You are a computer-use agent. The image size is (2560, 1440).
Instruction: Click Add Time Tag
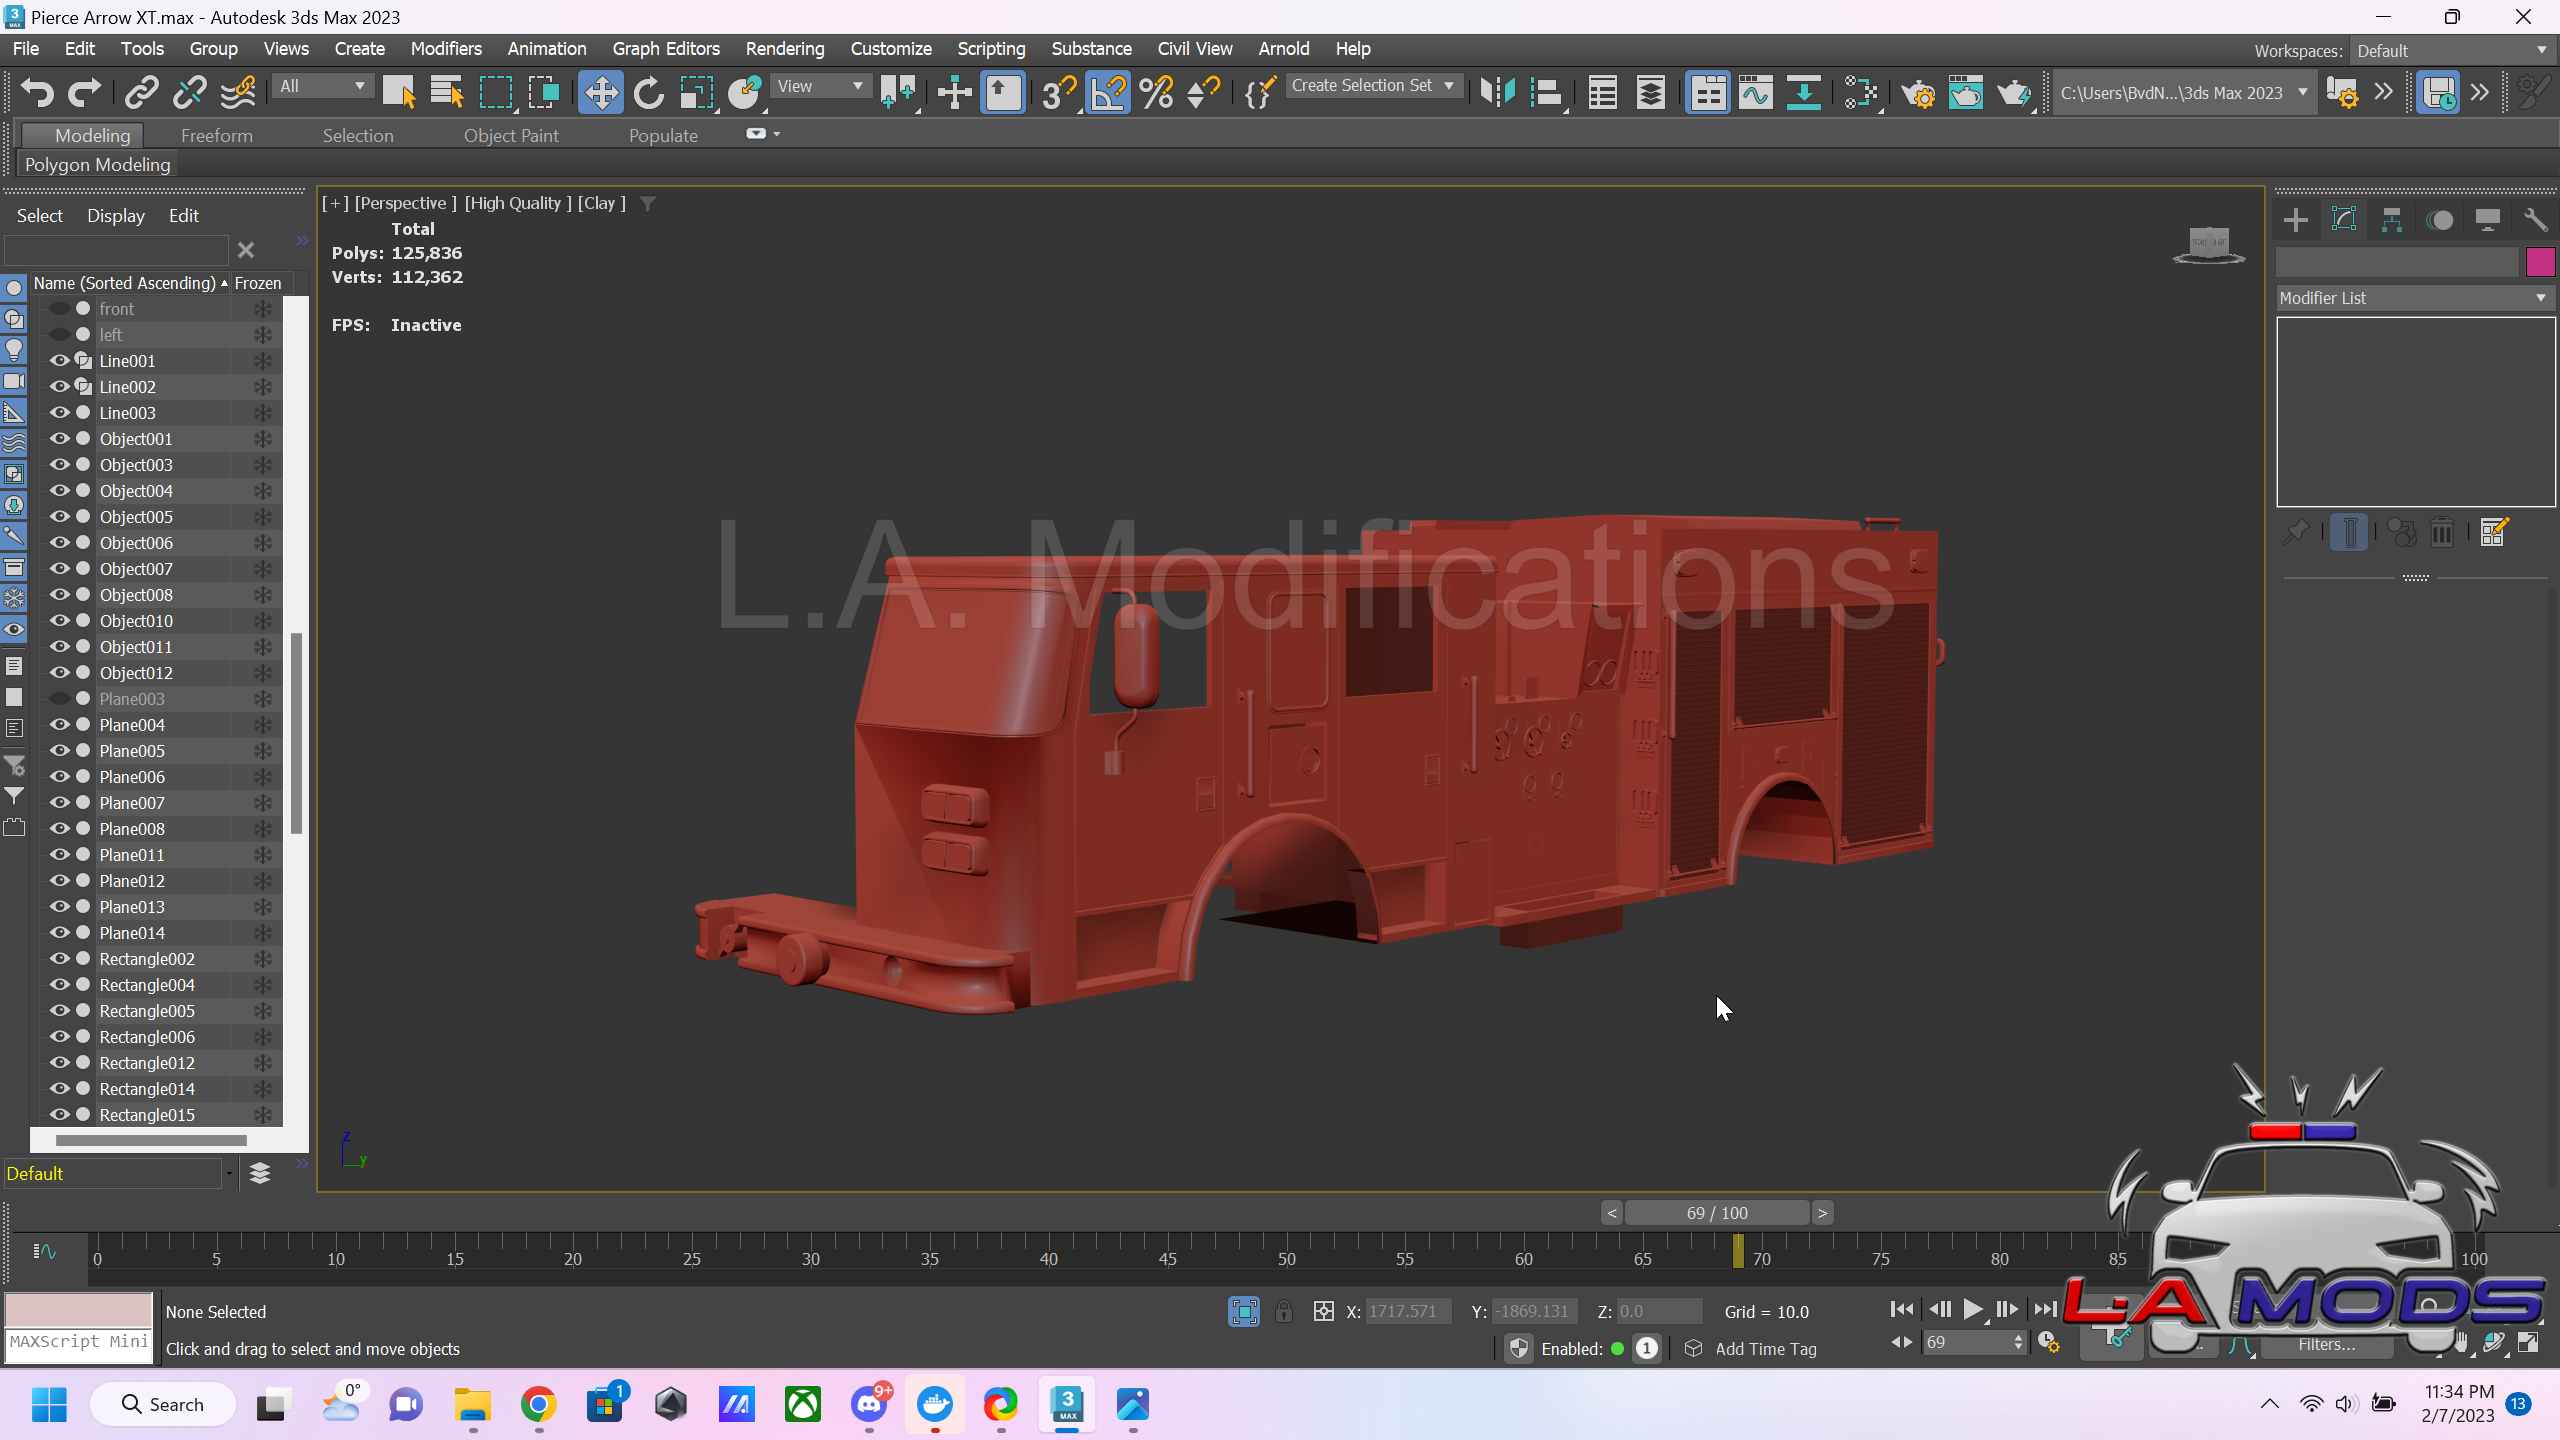[x=1765, y=1349]
